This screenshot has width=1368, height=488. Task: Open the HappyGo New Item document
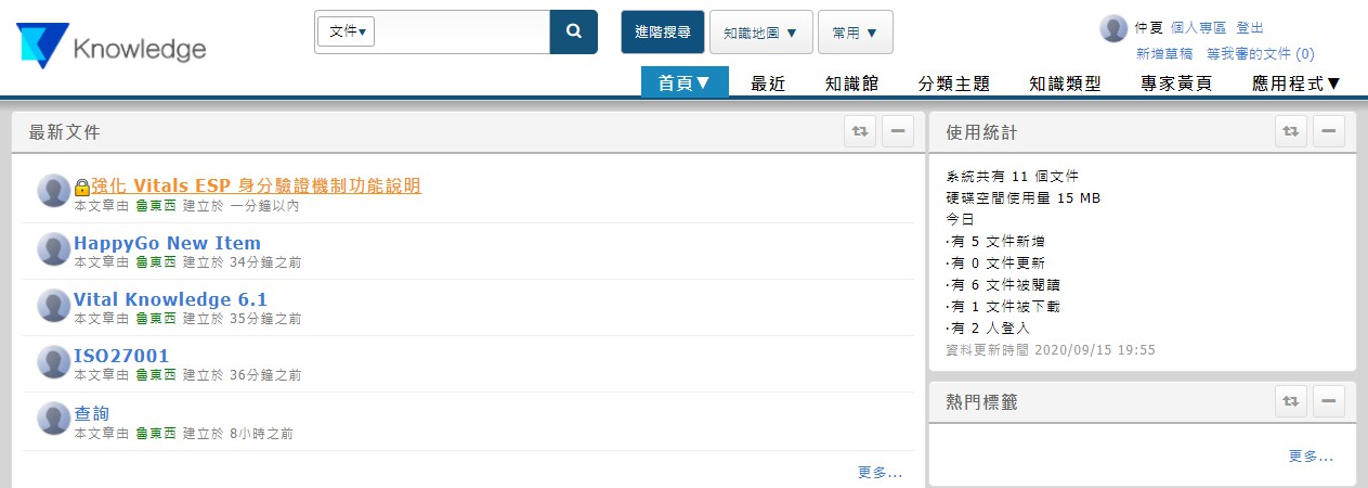pyautogui.click(x=167, y=243)
